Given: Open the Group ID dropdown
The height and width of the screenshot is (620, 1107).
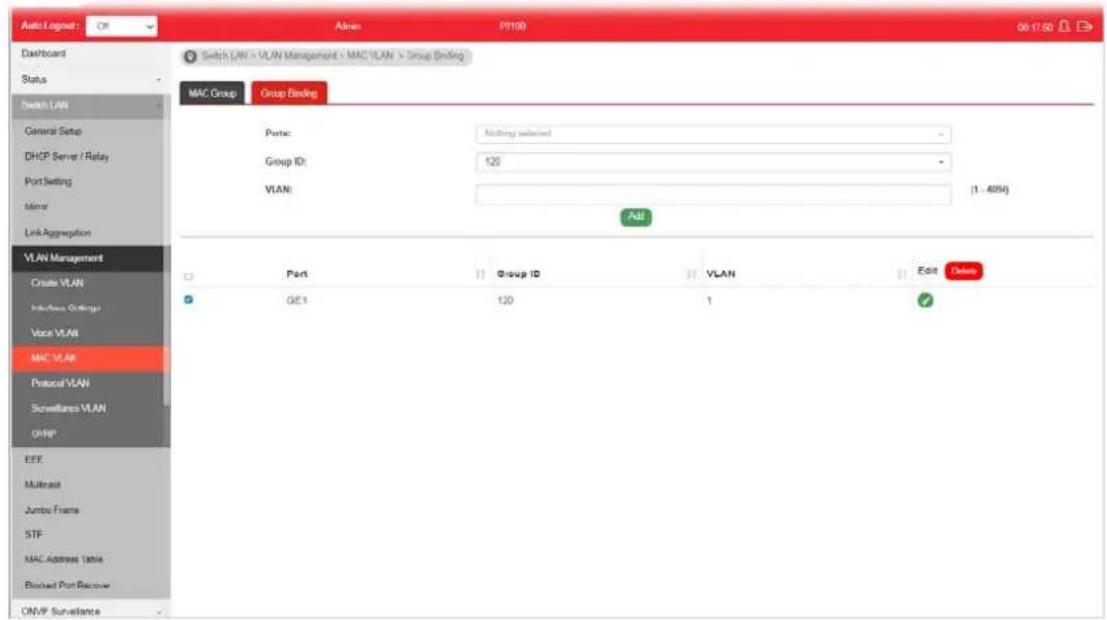Looking at the screenshot, I should [713, 162].
